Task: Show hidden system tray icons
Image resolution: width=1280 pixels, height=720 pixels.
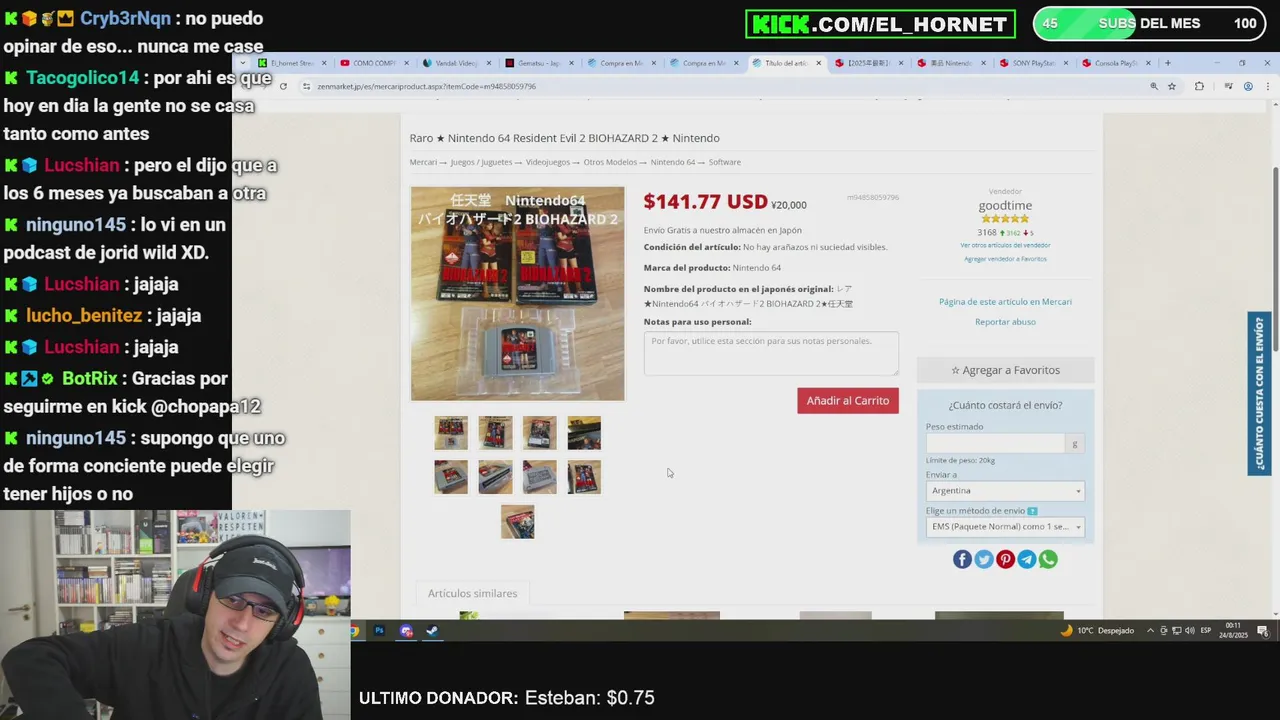Action: [1150, 631]
